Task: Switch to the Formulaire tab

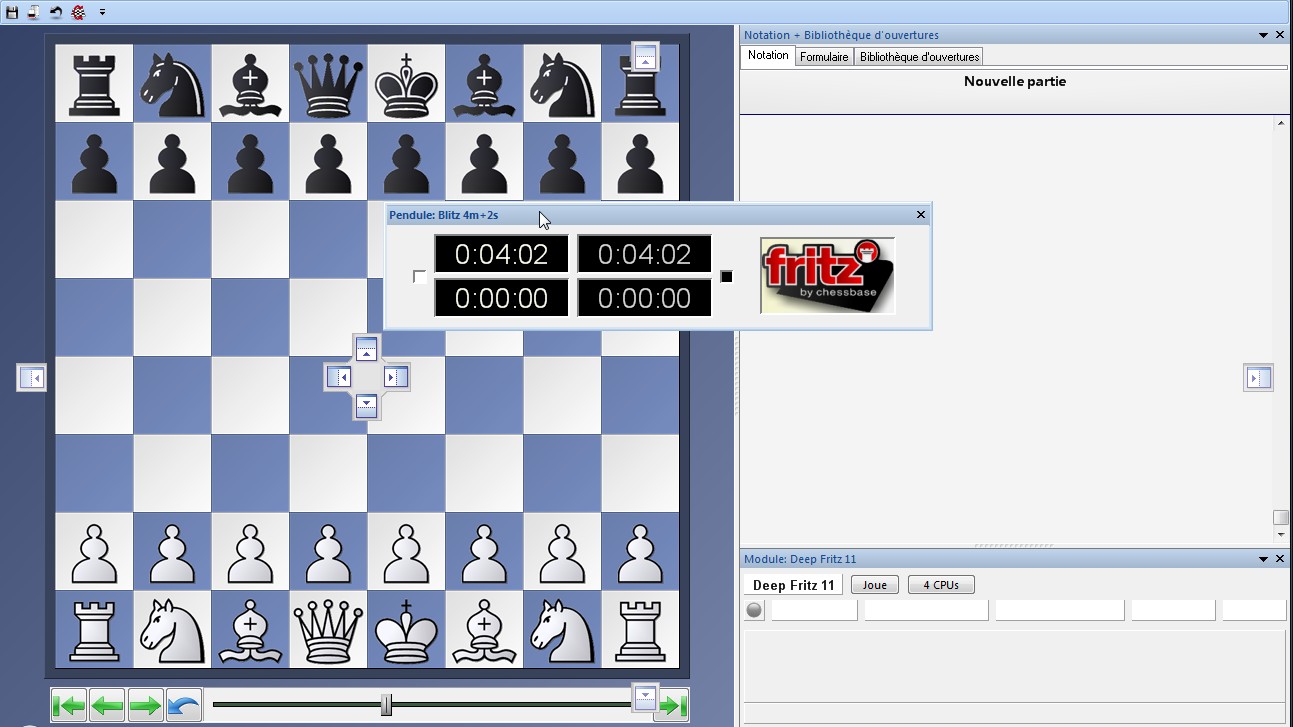Action: pos(824,57)
